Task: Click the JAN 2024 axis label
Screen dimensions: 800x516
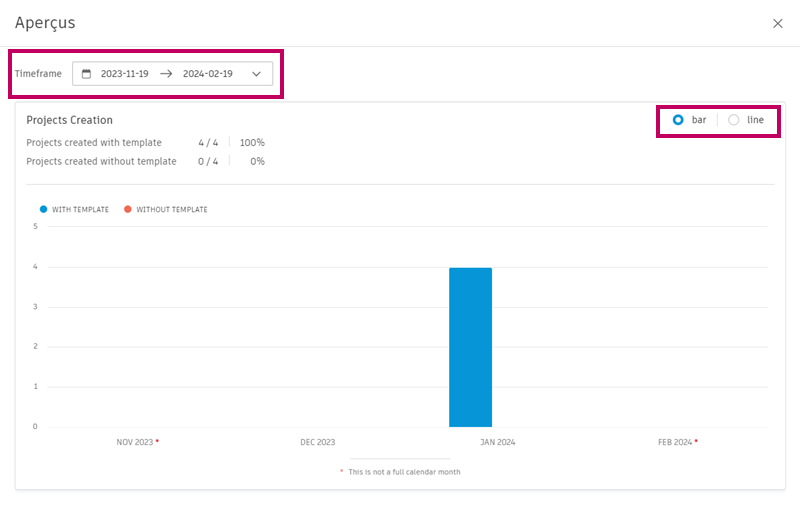Action: pos(497,442)
